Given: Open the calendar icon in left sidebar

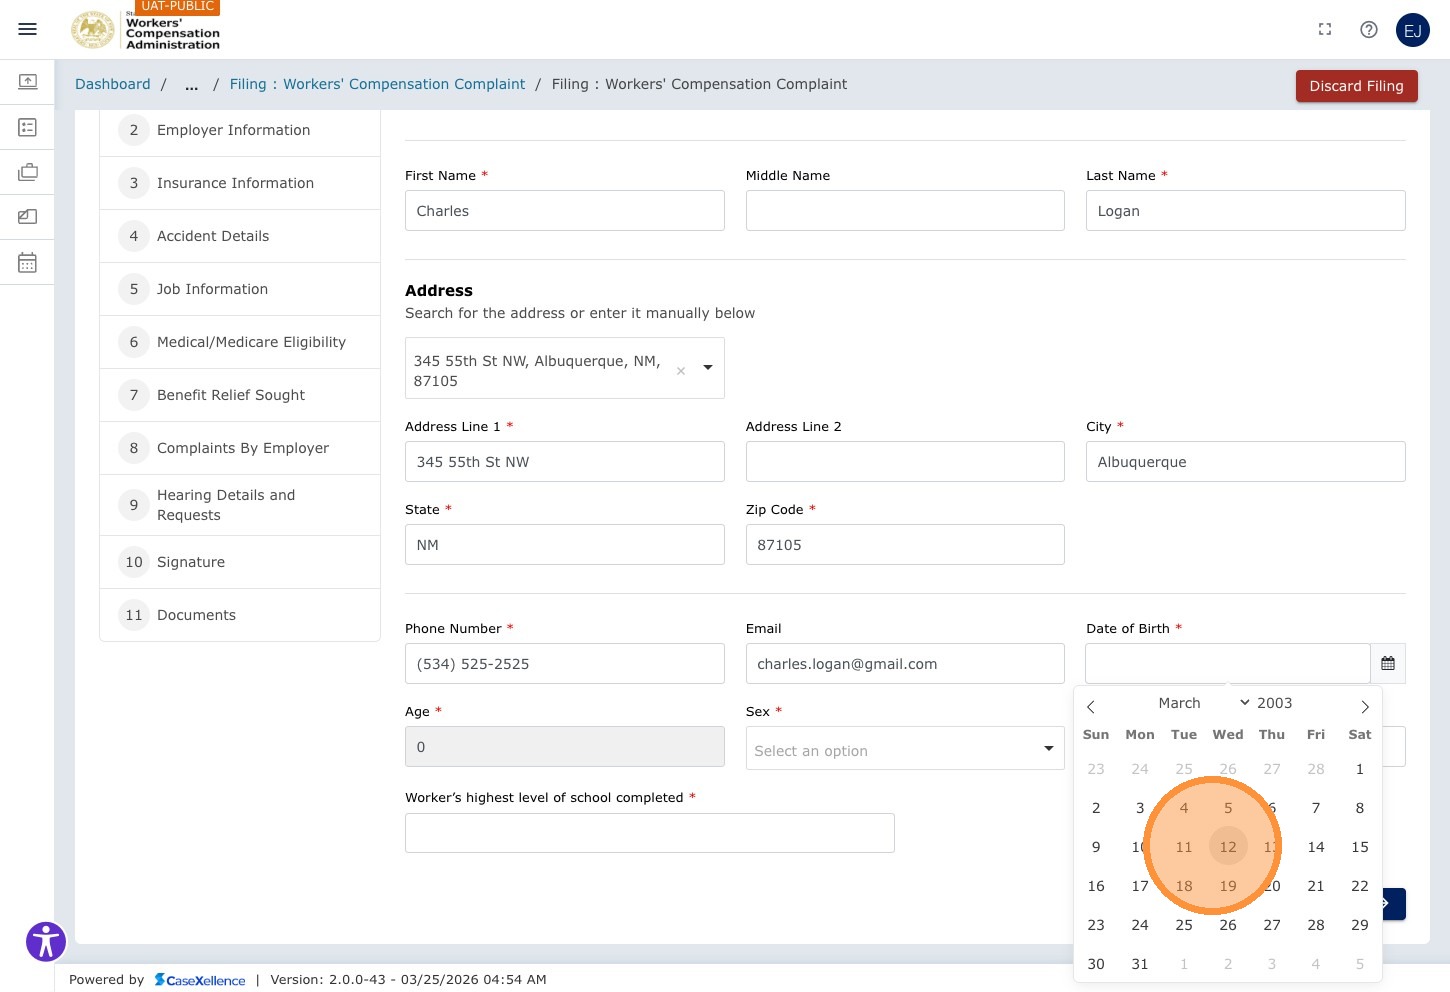Looking at the screenshot, I should click(27, 263).
